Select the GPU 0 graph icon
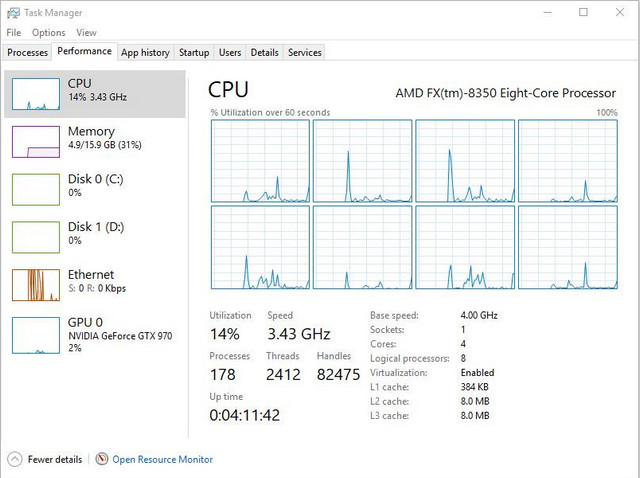Image resolution: width=640 pixels, height=478 pixels. pos(36,334)
